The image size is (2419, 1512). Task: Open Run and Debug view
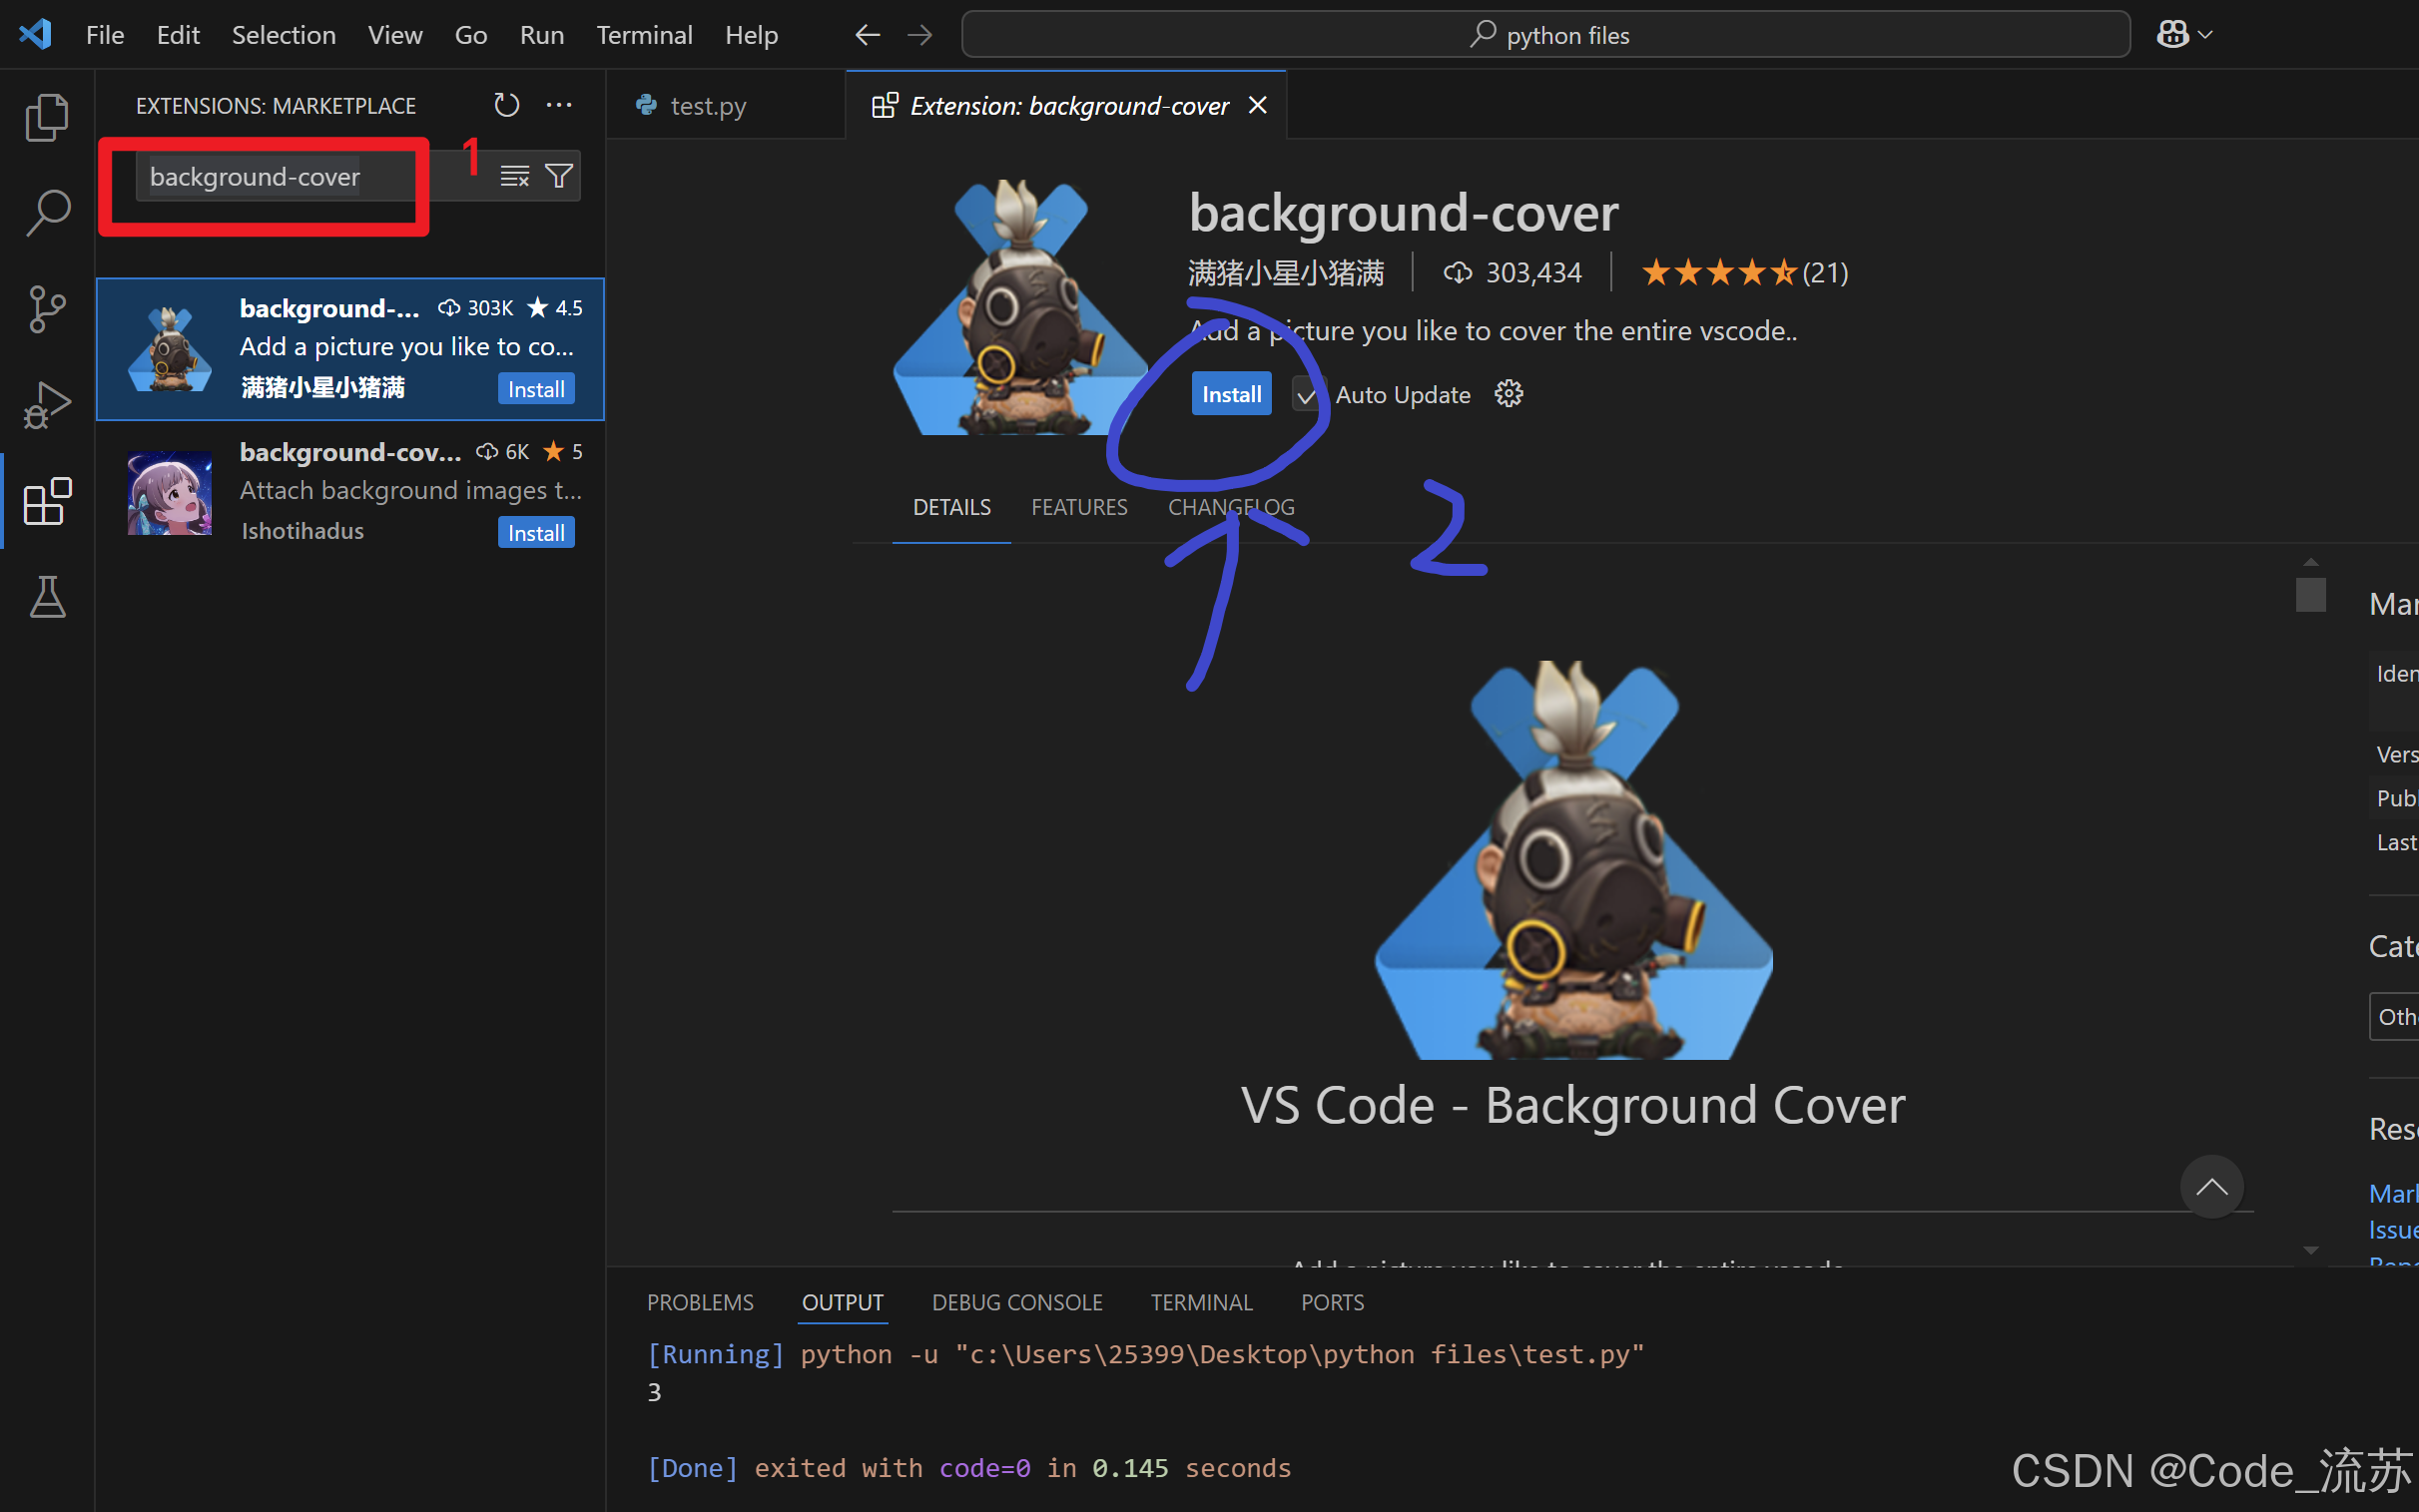click(x=47, y=405)
